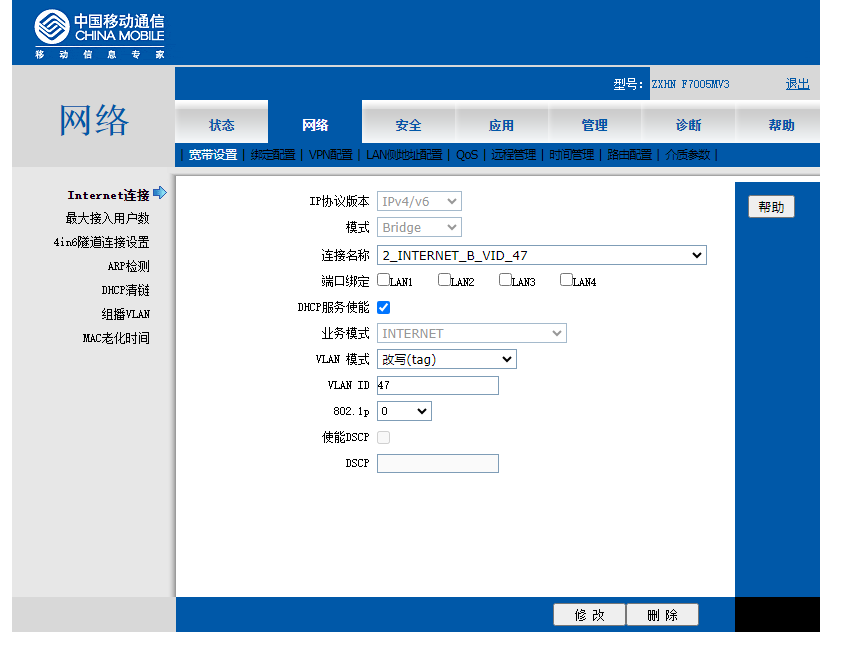Open the 连接名称 connection dropdown

(x=542, y=256)
